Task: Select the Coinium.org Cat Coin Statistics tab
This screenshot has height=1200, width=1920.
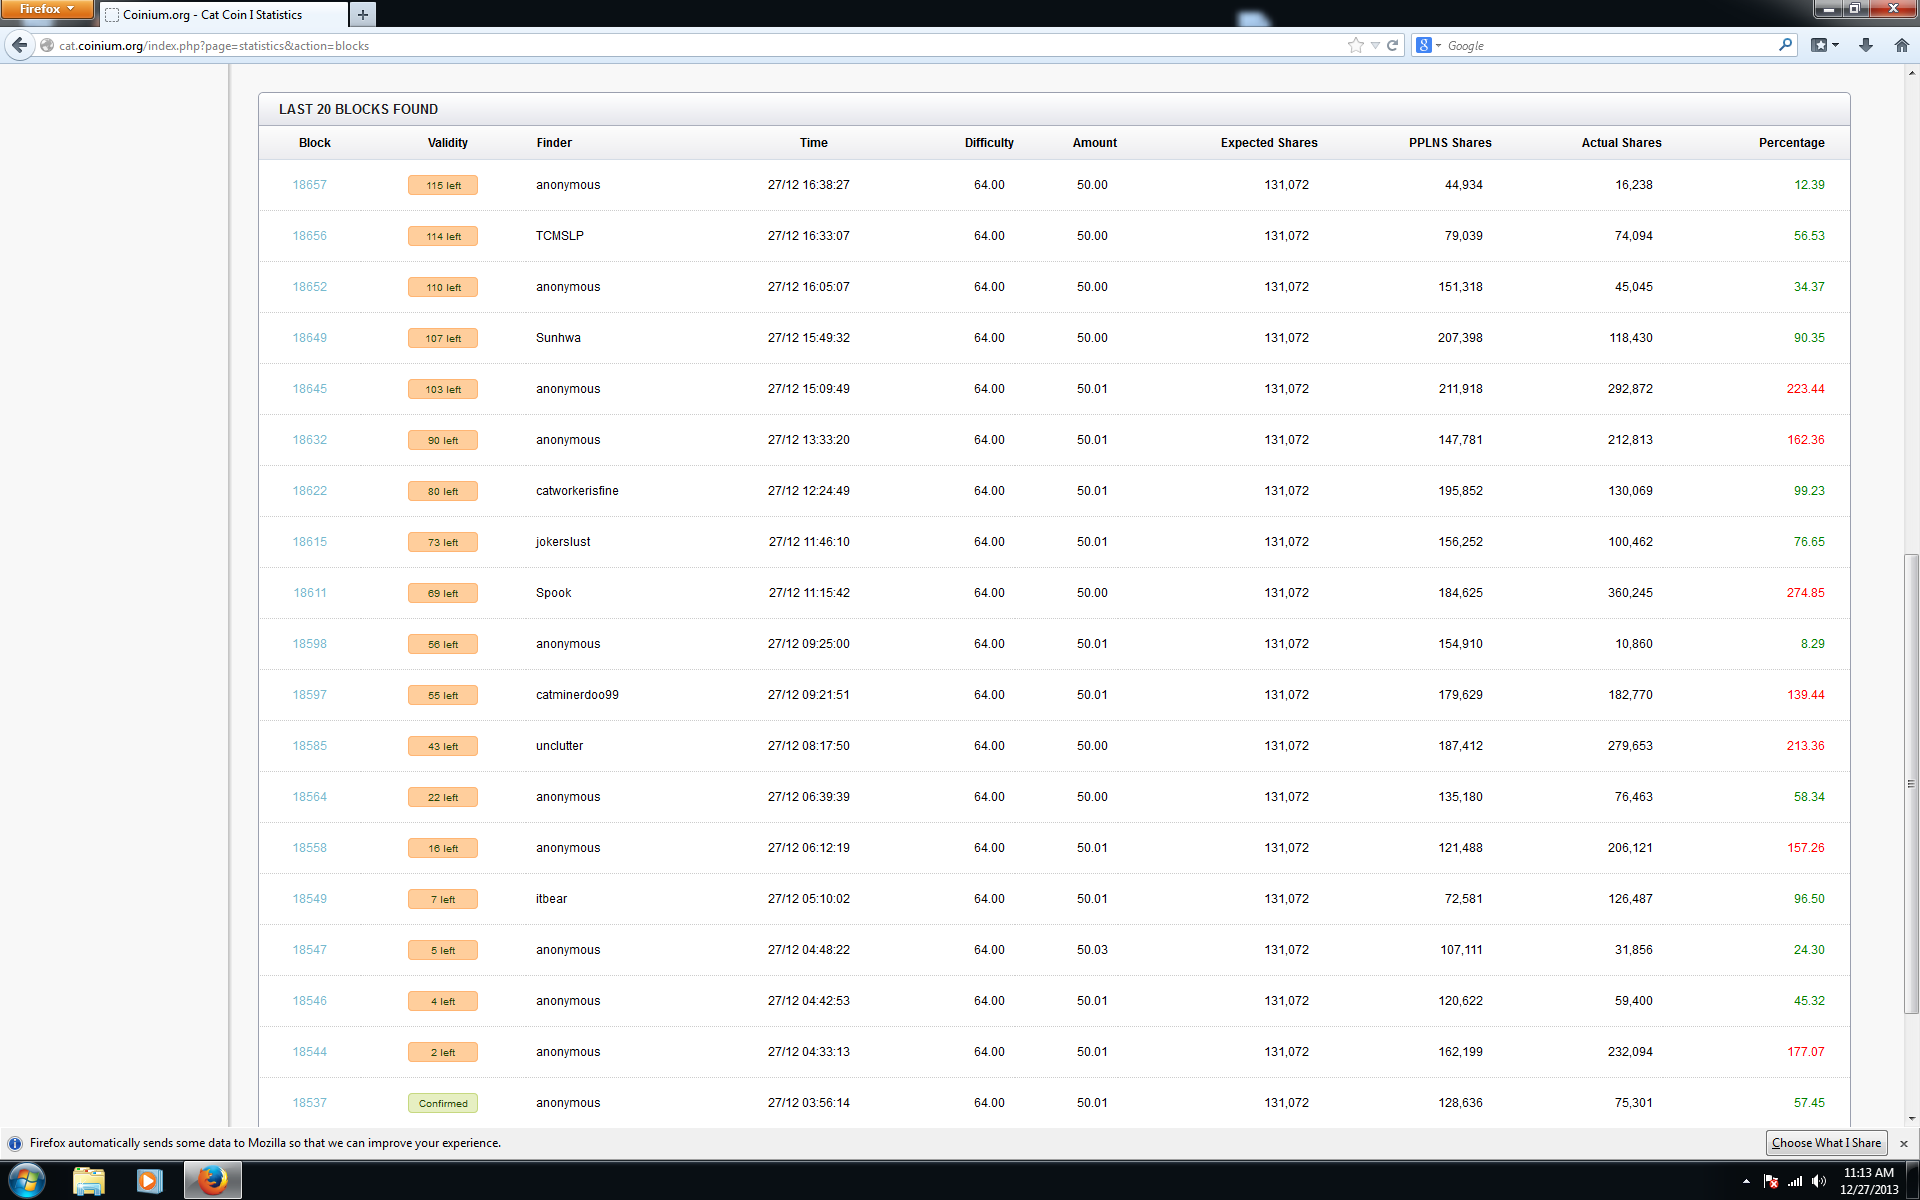Action: click(x=223, y=15)
